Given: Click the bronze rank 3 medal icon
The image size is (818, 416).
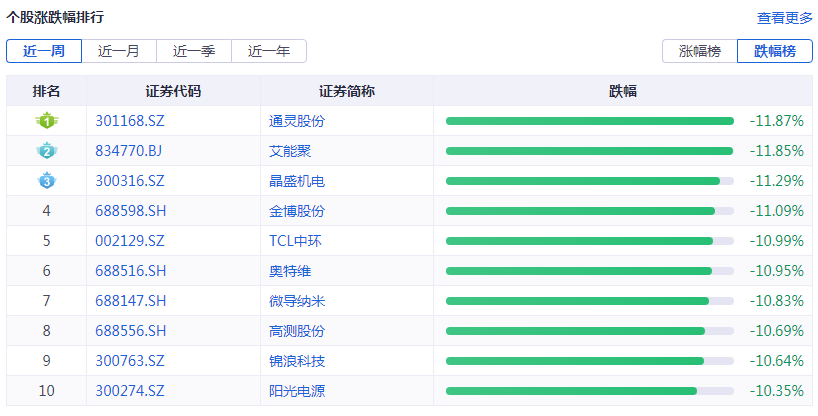Looking at the screenshot, I should 46,181.
